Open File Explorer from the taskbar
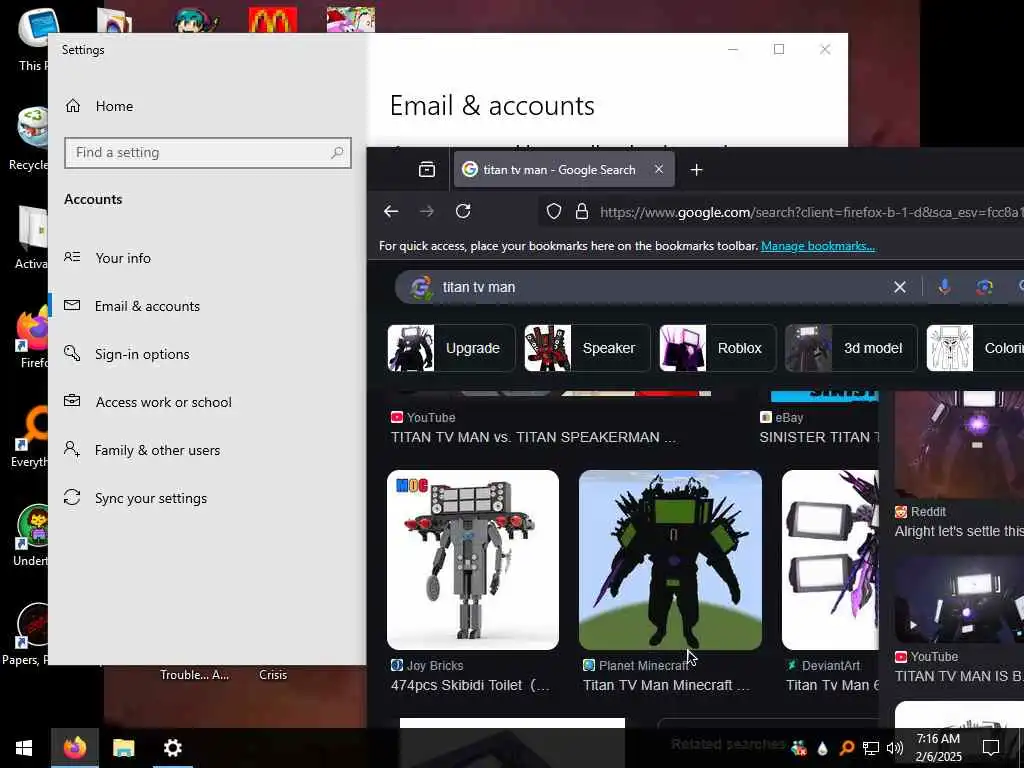Screen dimensions: 1024x768 click(123, 748)
